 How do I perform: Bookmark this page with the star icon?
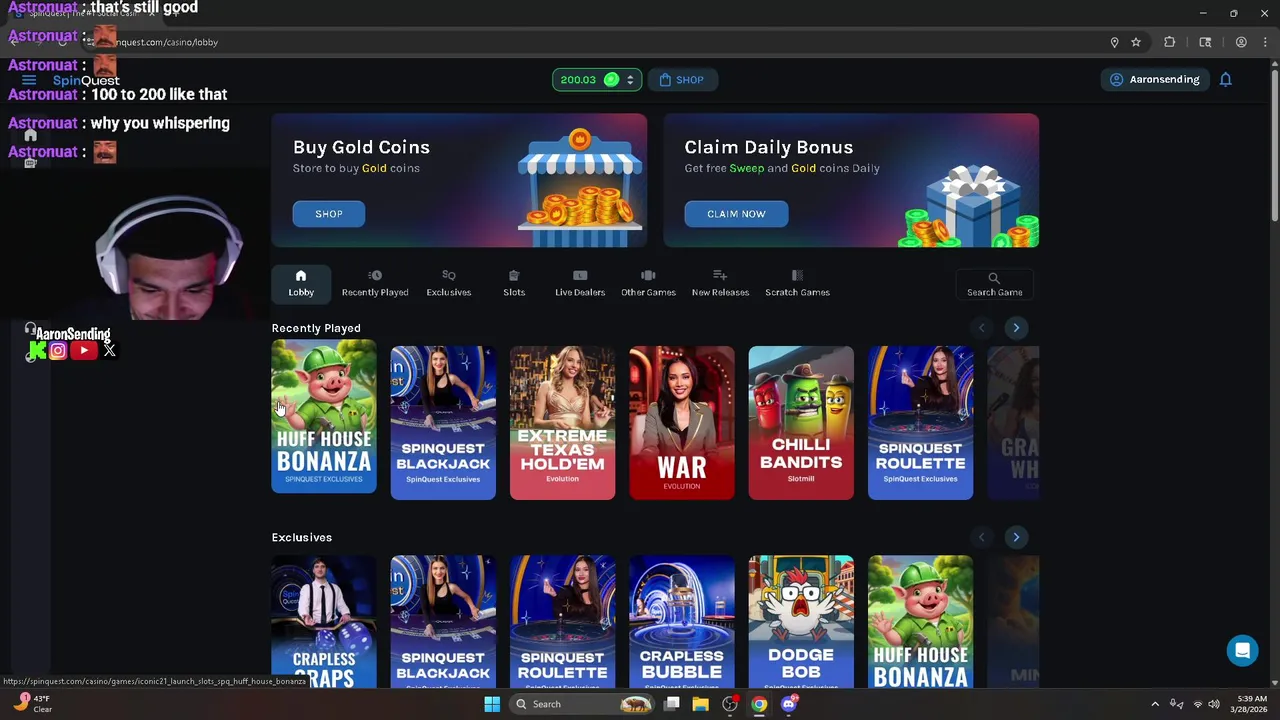[1136, 42]
